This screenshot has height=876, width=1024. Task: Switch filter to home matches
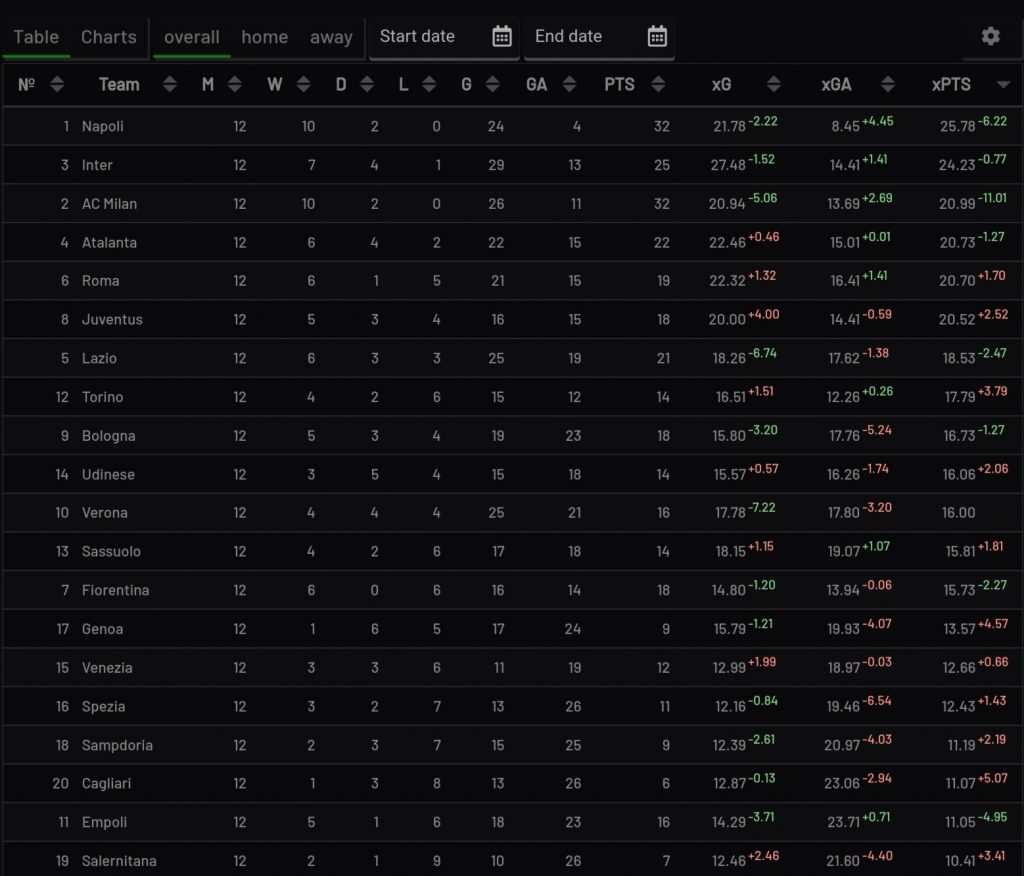264,37
